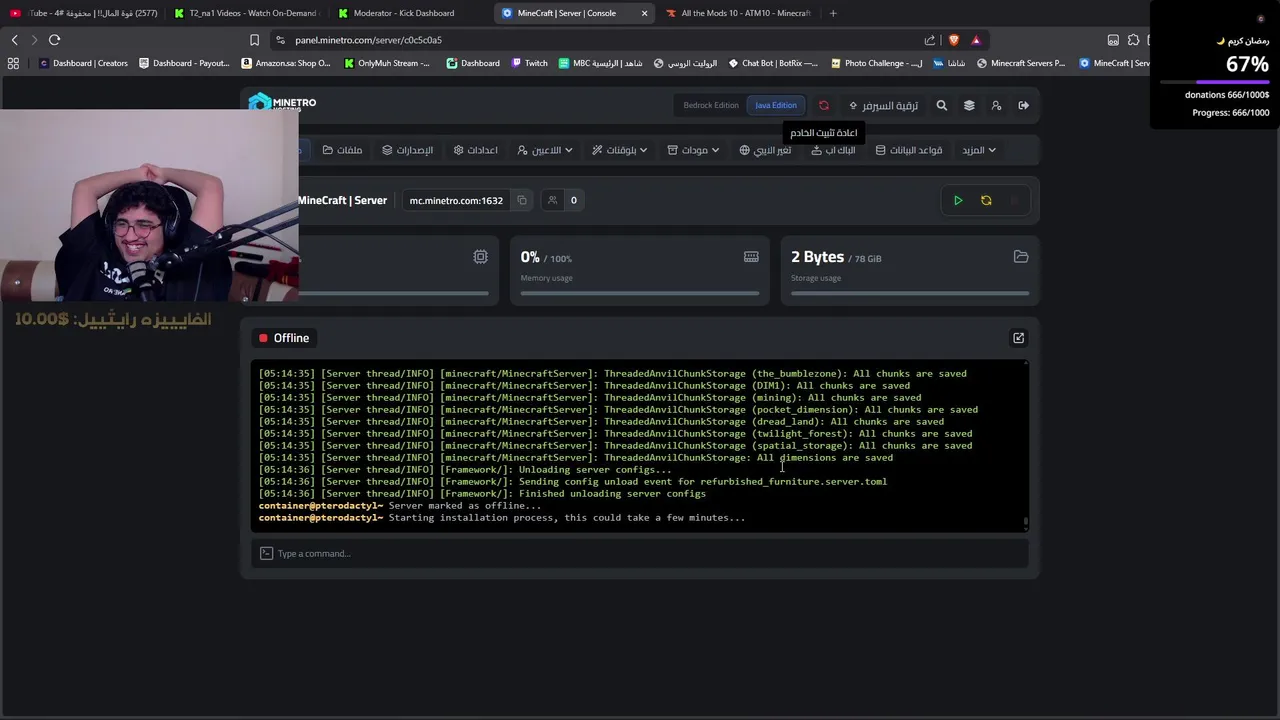Click the MineCraft | Server title text
This screenshot has width=1280, height=720.
(x=342, y=200)
